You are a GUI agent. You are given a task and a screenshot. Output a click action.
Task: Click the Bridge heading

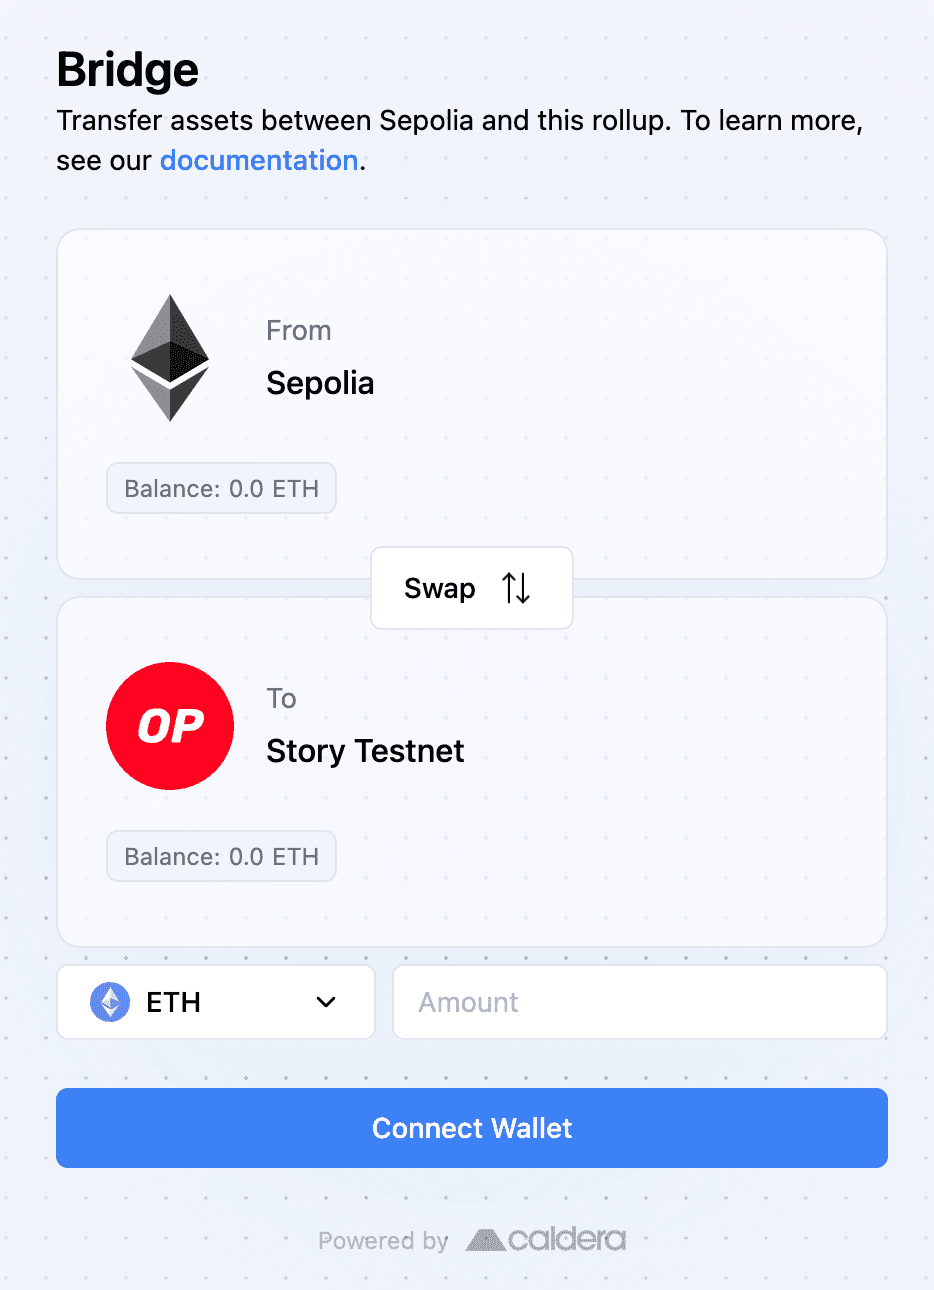tap(128, 70)
